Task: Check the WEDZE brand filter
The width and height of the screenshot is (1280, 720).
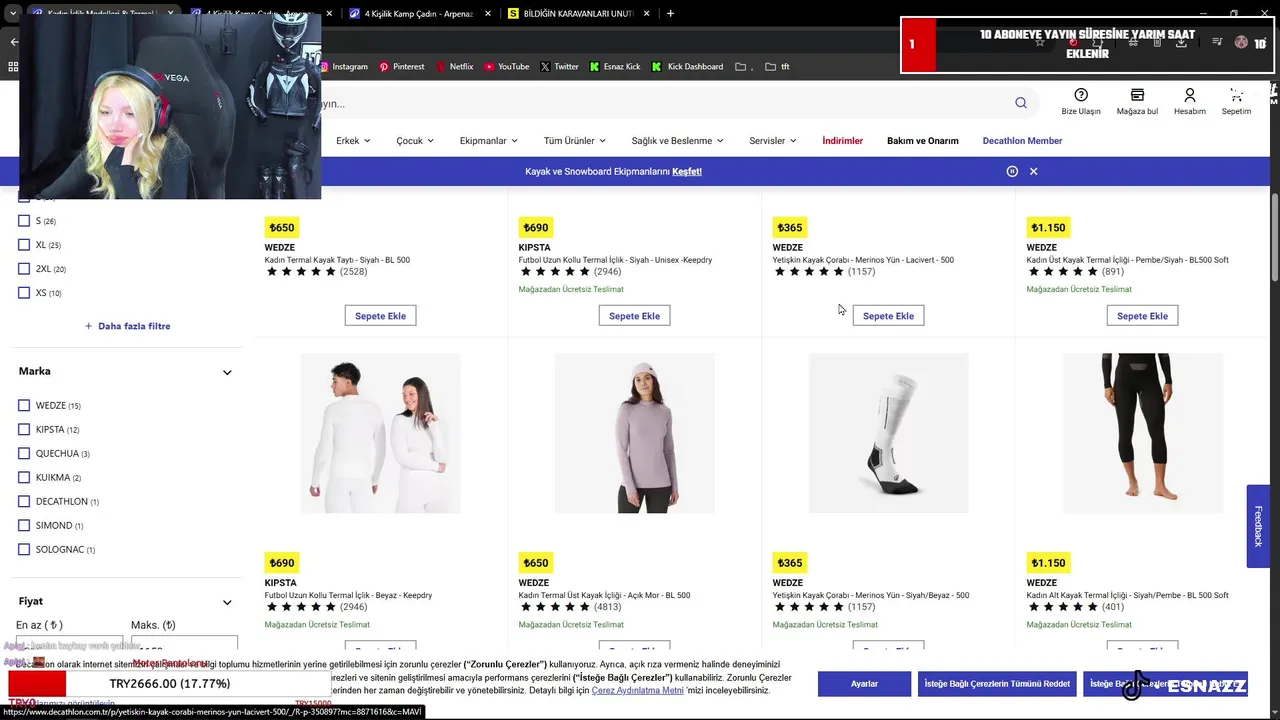Action: pos(24,405)
